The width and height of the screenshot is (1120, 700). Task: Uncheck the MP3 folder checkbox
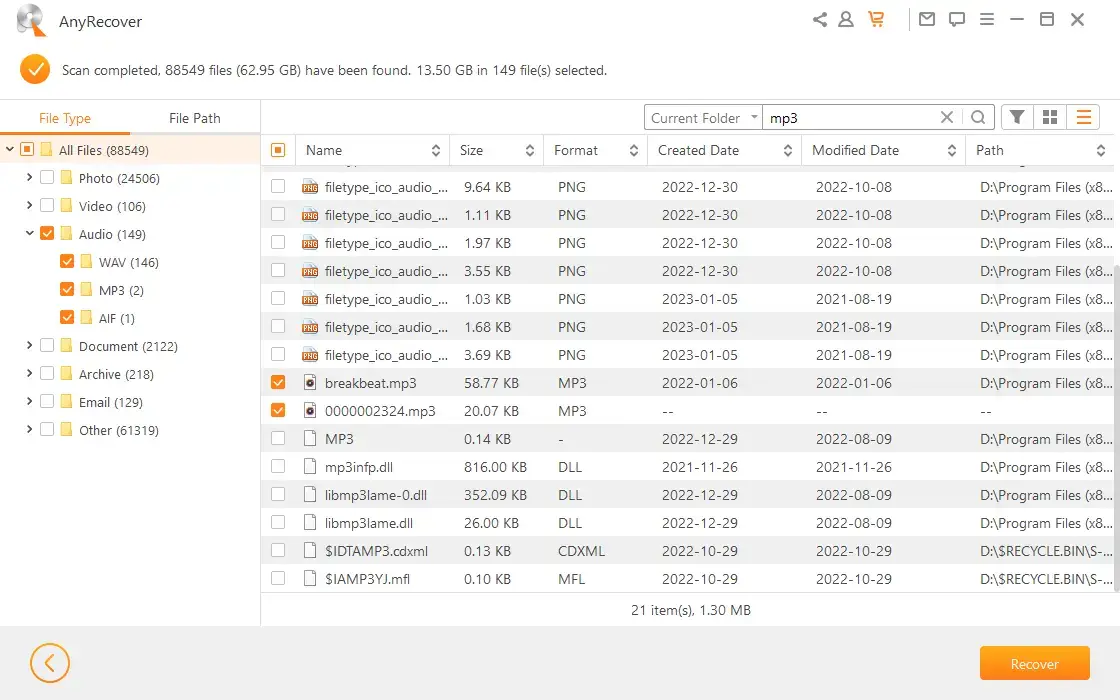pos(67,289)
